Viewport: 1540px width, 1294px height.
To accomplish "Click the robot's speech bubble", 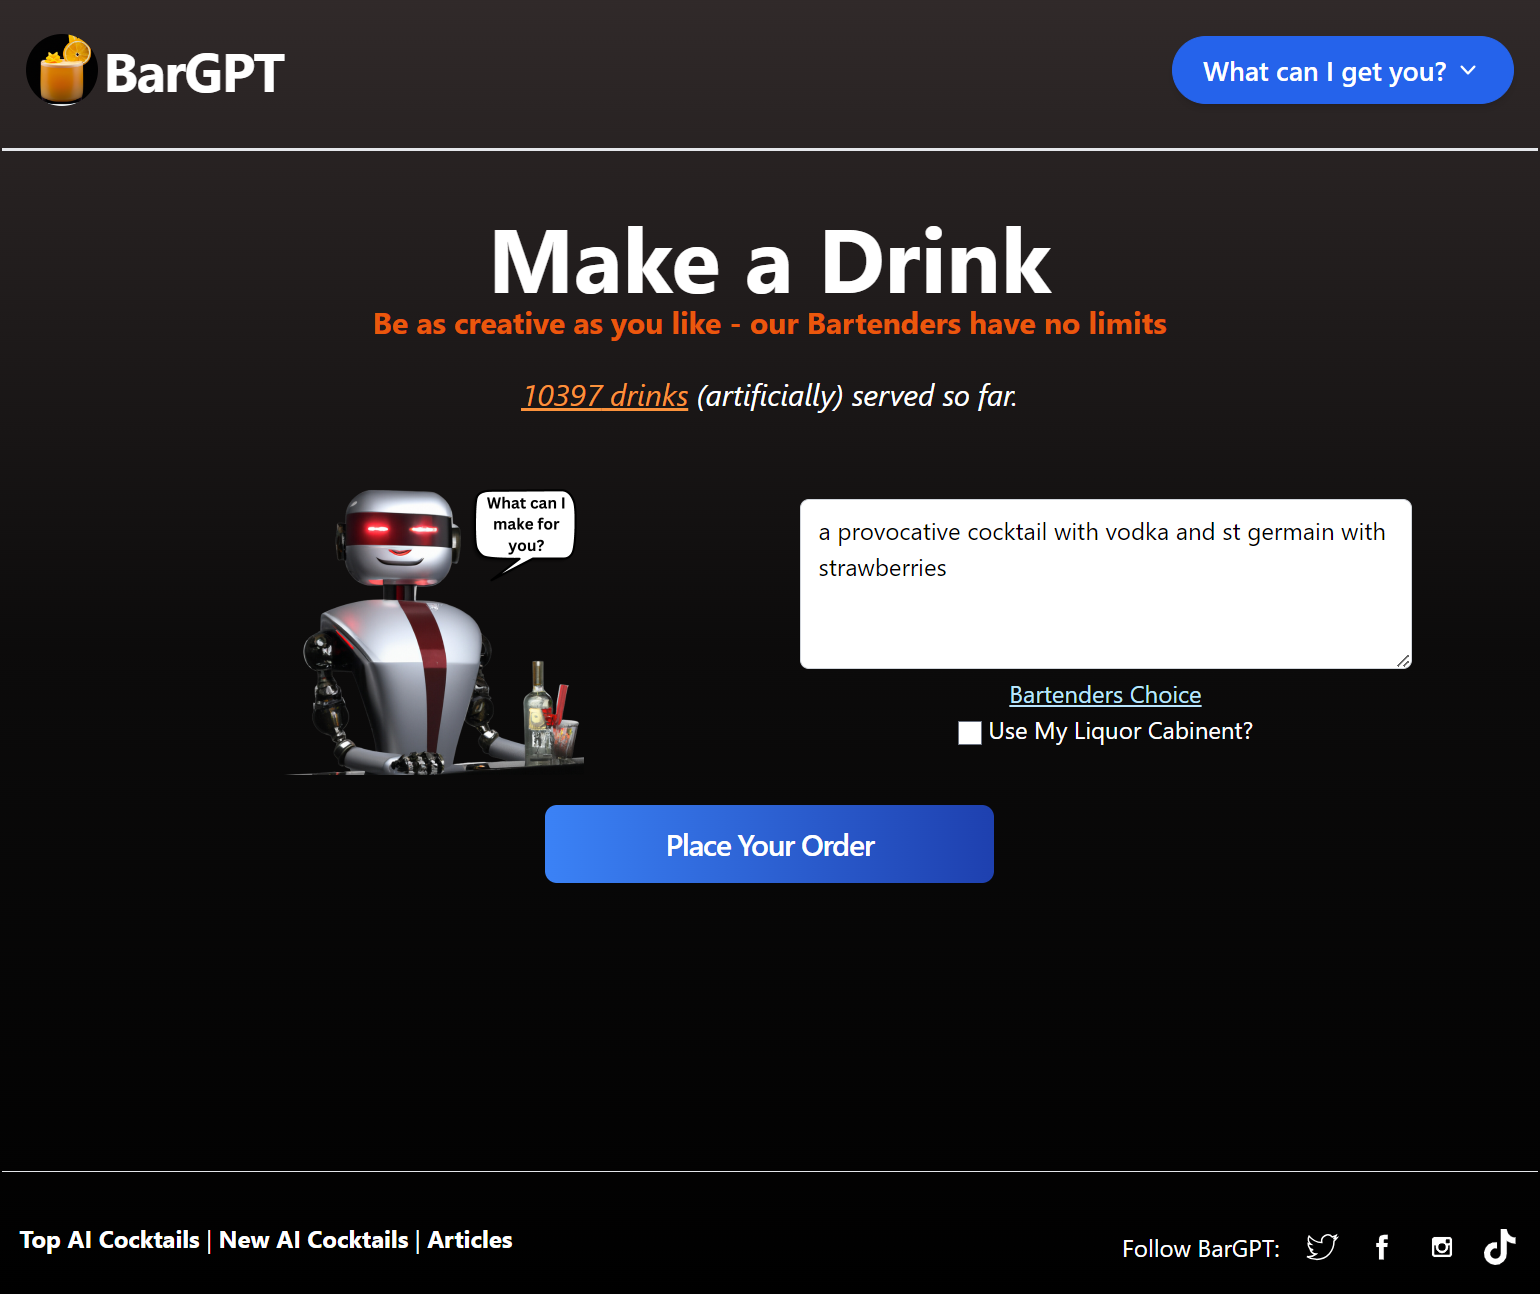I will click(524, 524).
